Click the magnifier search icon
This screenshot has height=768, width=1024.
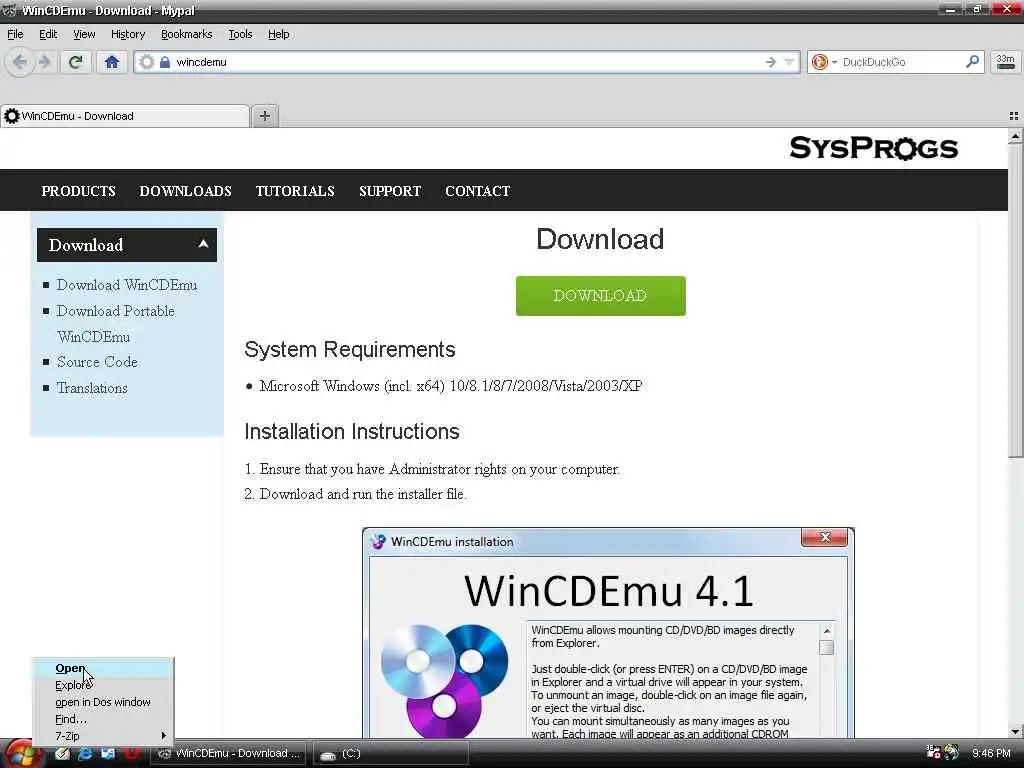point(972,61)
